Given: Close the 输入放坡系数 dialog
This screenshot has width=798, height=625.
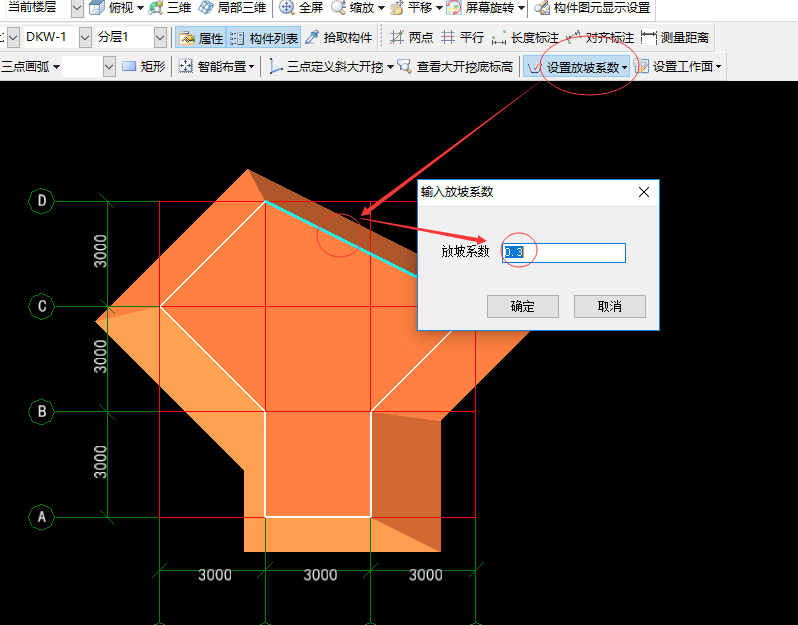Looking at the screenshot, I should click(x=644, y=192).
